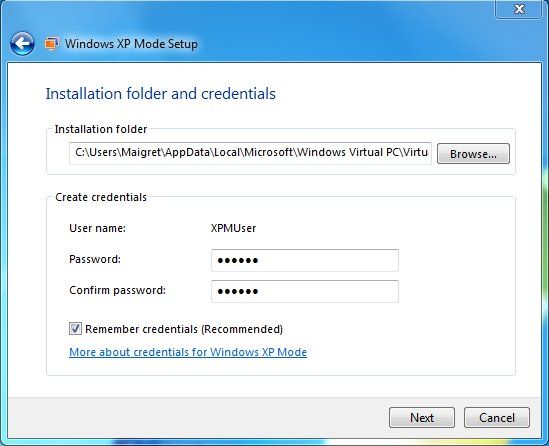Image resolution: width=549 pixels, height=446 pixels.
Task: Focus the Confirm password input box
Action: 305,291
